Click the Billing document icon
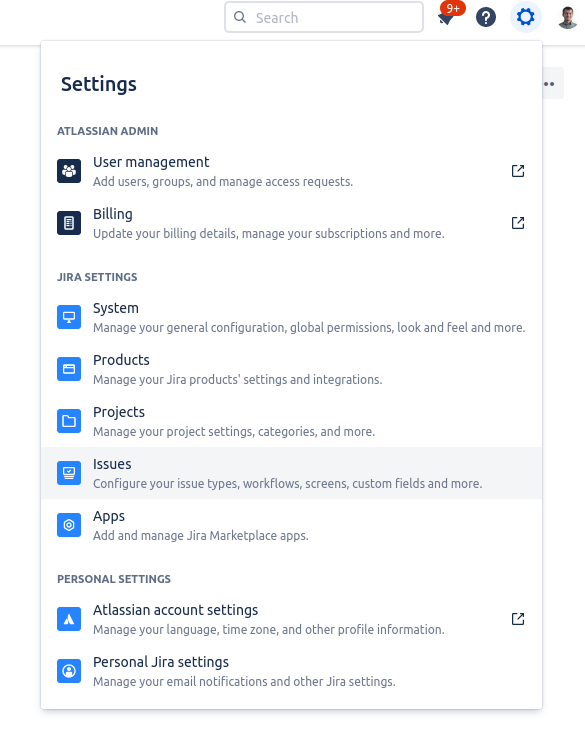585x748 pixels. [x=69, y=223]
